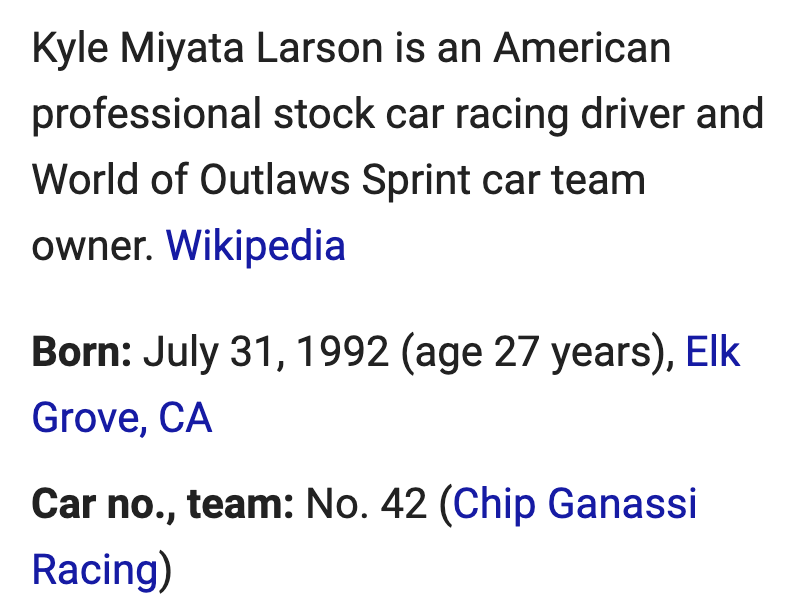
Task: Click the word "Elk" in birthplace link
Action: click(x=713, y=352)
